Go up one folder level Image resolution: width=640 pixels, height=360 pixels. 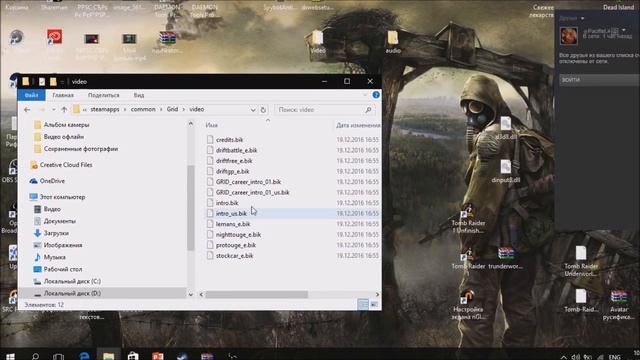click(x=64, y=109)
